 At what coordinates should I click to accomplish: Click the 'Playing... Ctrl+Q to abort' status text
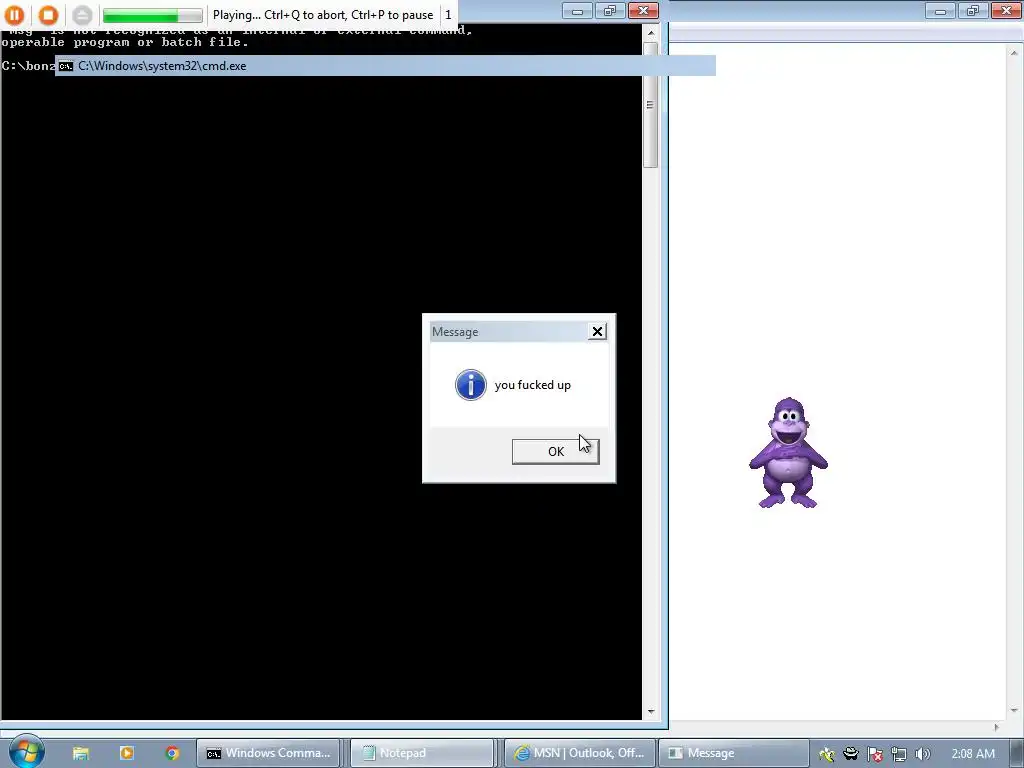pyautogui.click(x=323, y=14)
